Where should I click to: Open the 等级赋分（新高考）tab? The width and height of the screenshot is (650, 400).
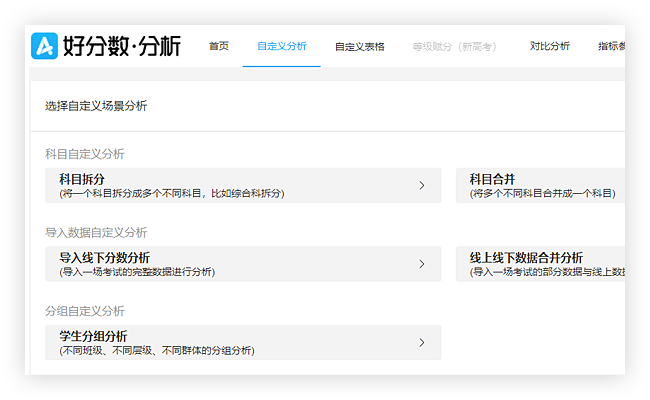(454, 46)
